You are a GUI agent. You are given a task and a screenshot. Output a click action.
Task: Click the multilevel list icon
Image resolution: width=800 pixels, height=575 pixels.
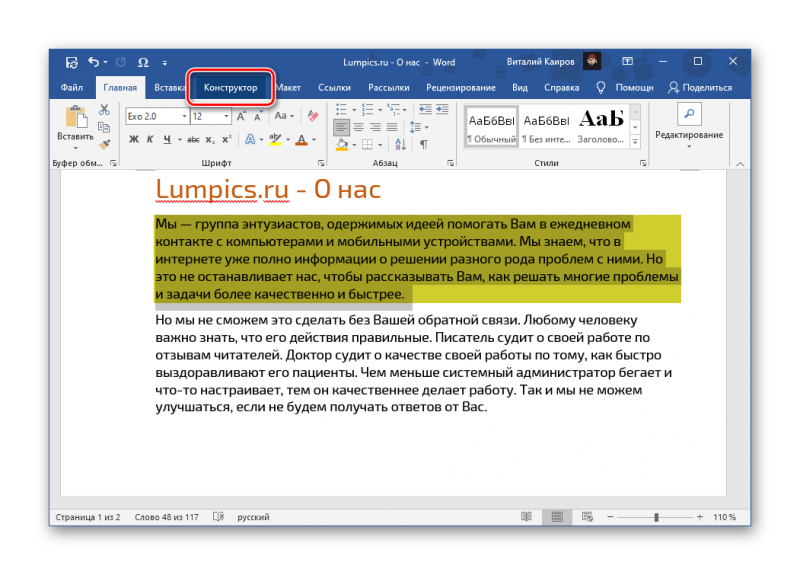coord(393,109)
